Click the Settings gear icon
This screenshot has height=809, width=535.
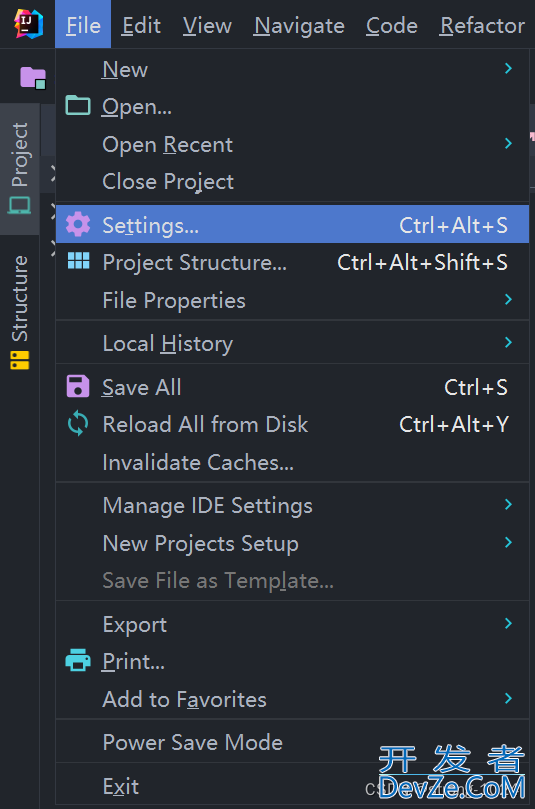coord(78,224)
